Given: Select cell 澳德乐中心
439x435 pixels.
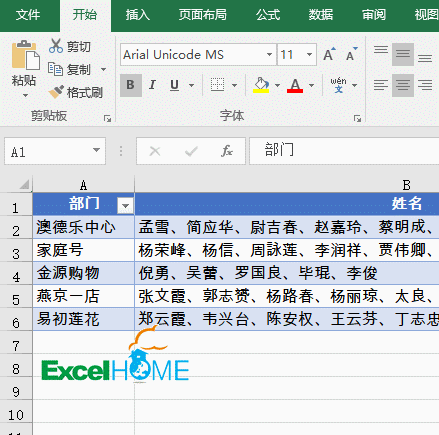Looking at the screenshot, I should click(83, 227).
